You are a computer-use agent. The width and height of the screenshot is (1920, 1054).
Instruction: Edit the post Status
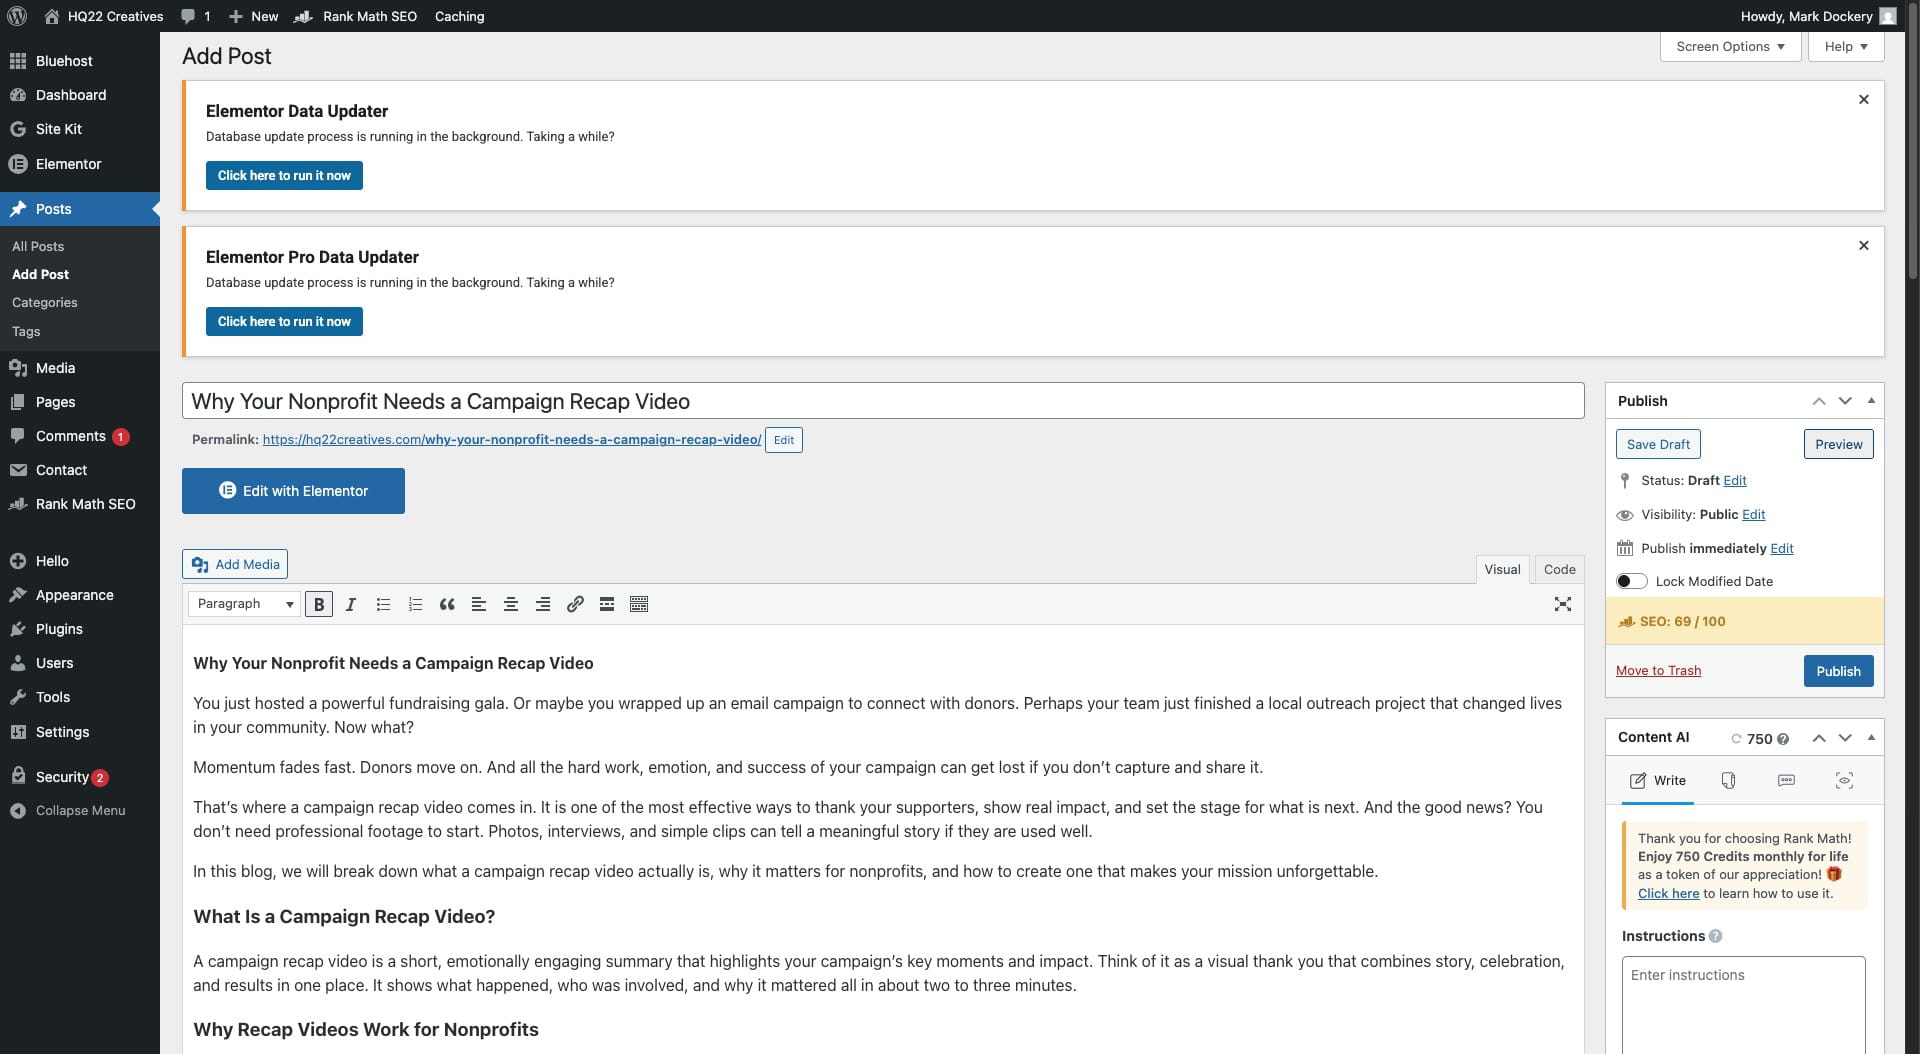point(1735,481)
